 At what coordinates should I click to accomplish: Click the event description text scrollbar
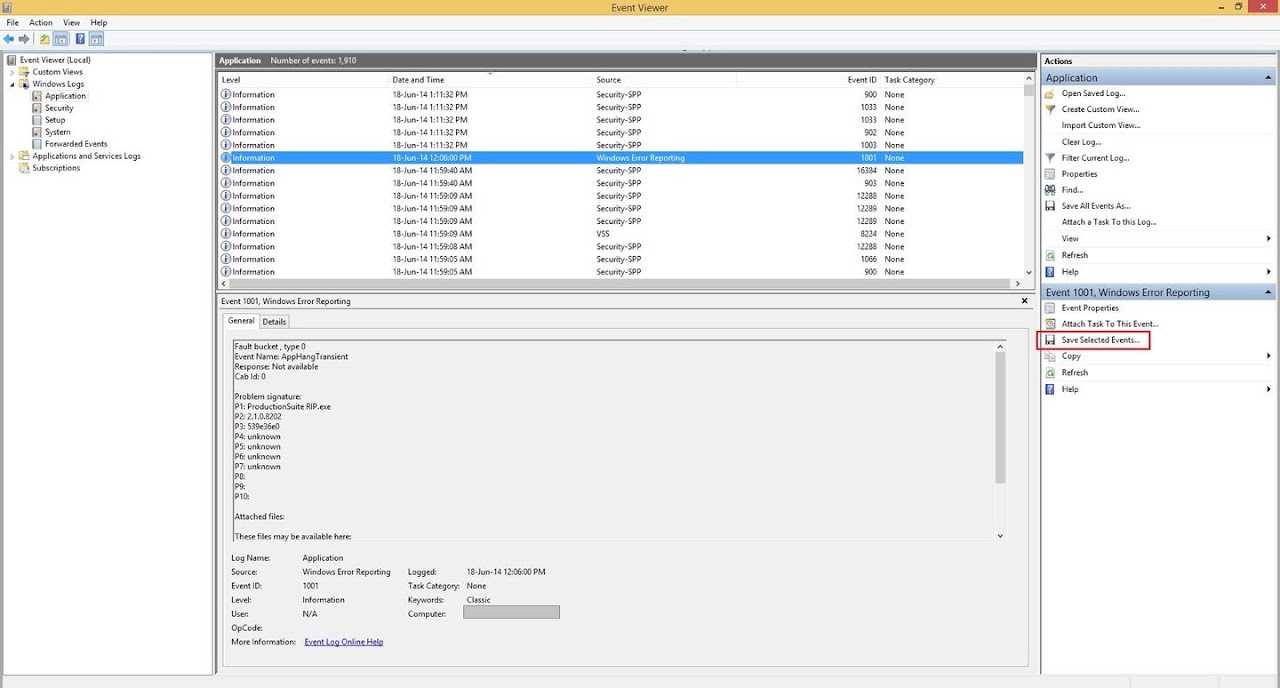[1000, 441]
